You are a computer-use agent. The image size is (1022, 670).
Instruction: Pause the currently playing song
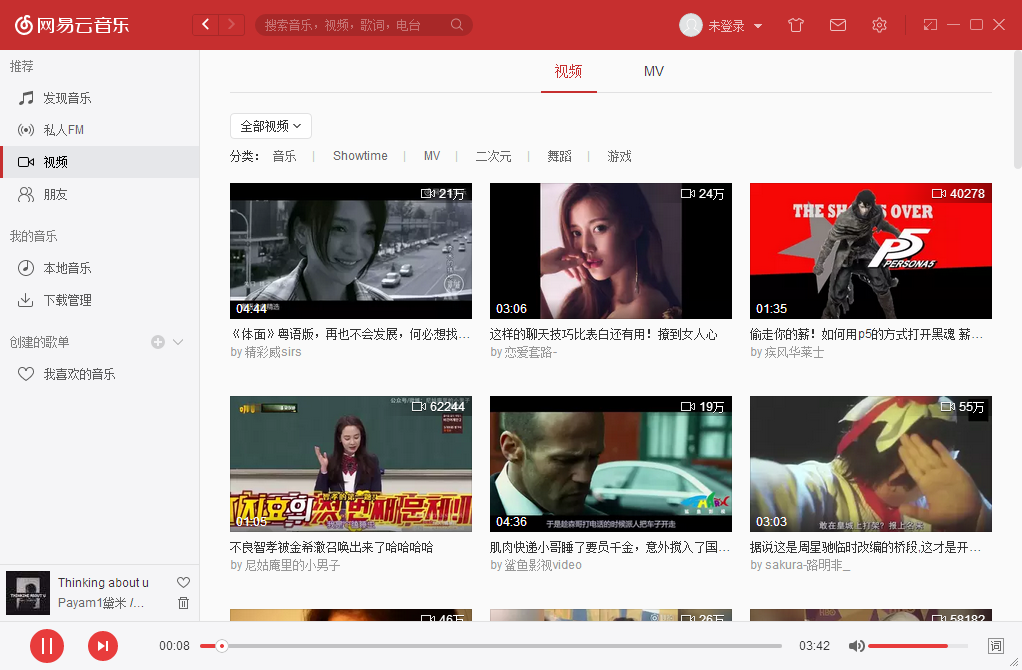click(46, 646)
